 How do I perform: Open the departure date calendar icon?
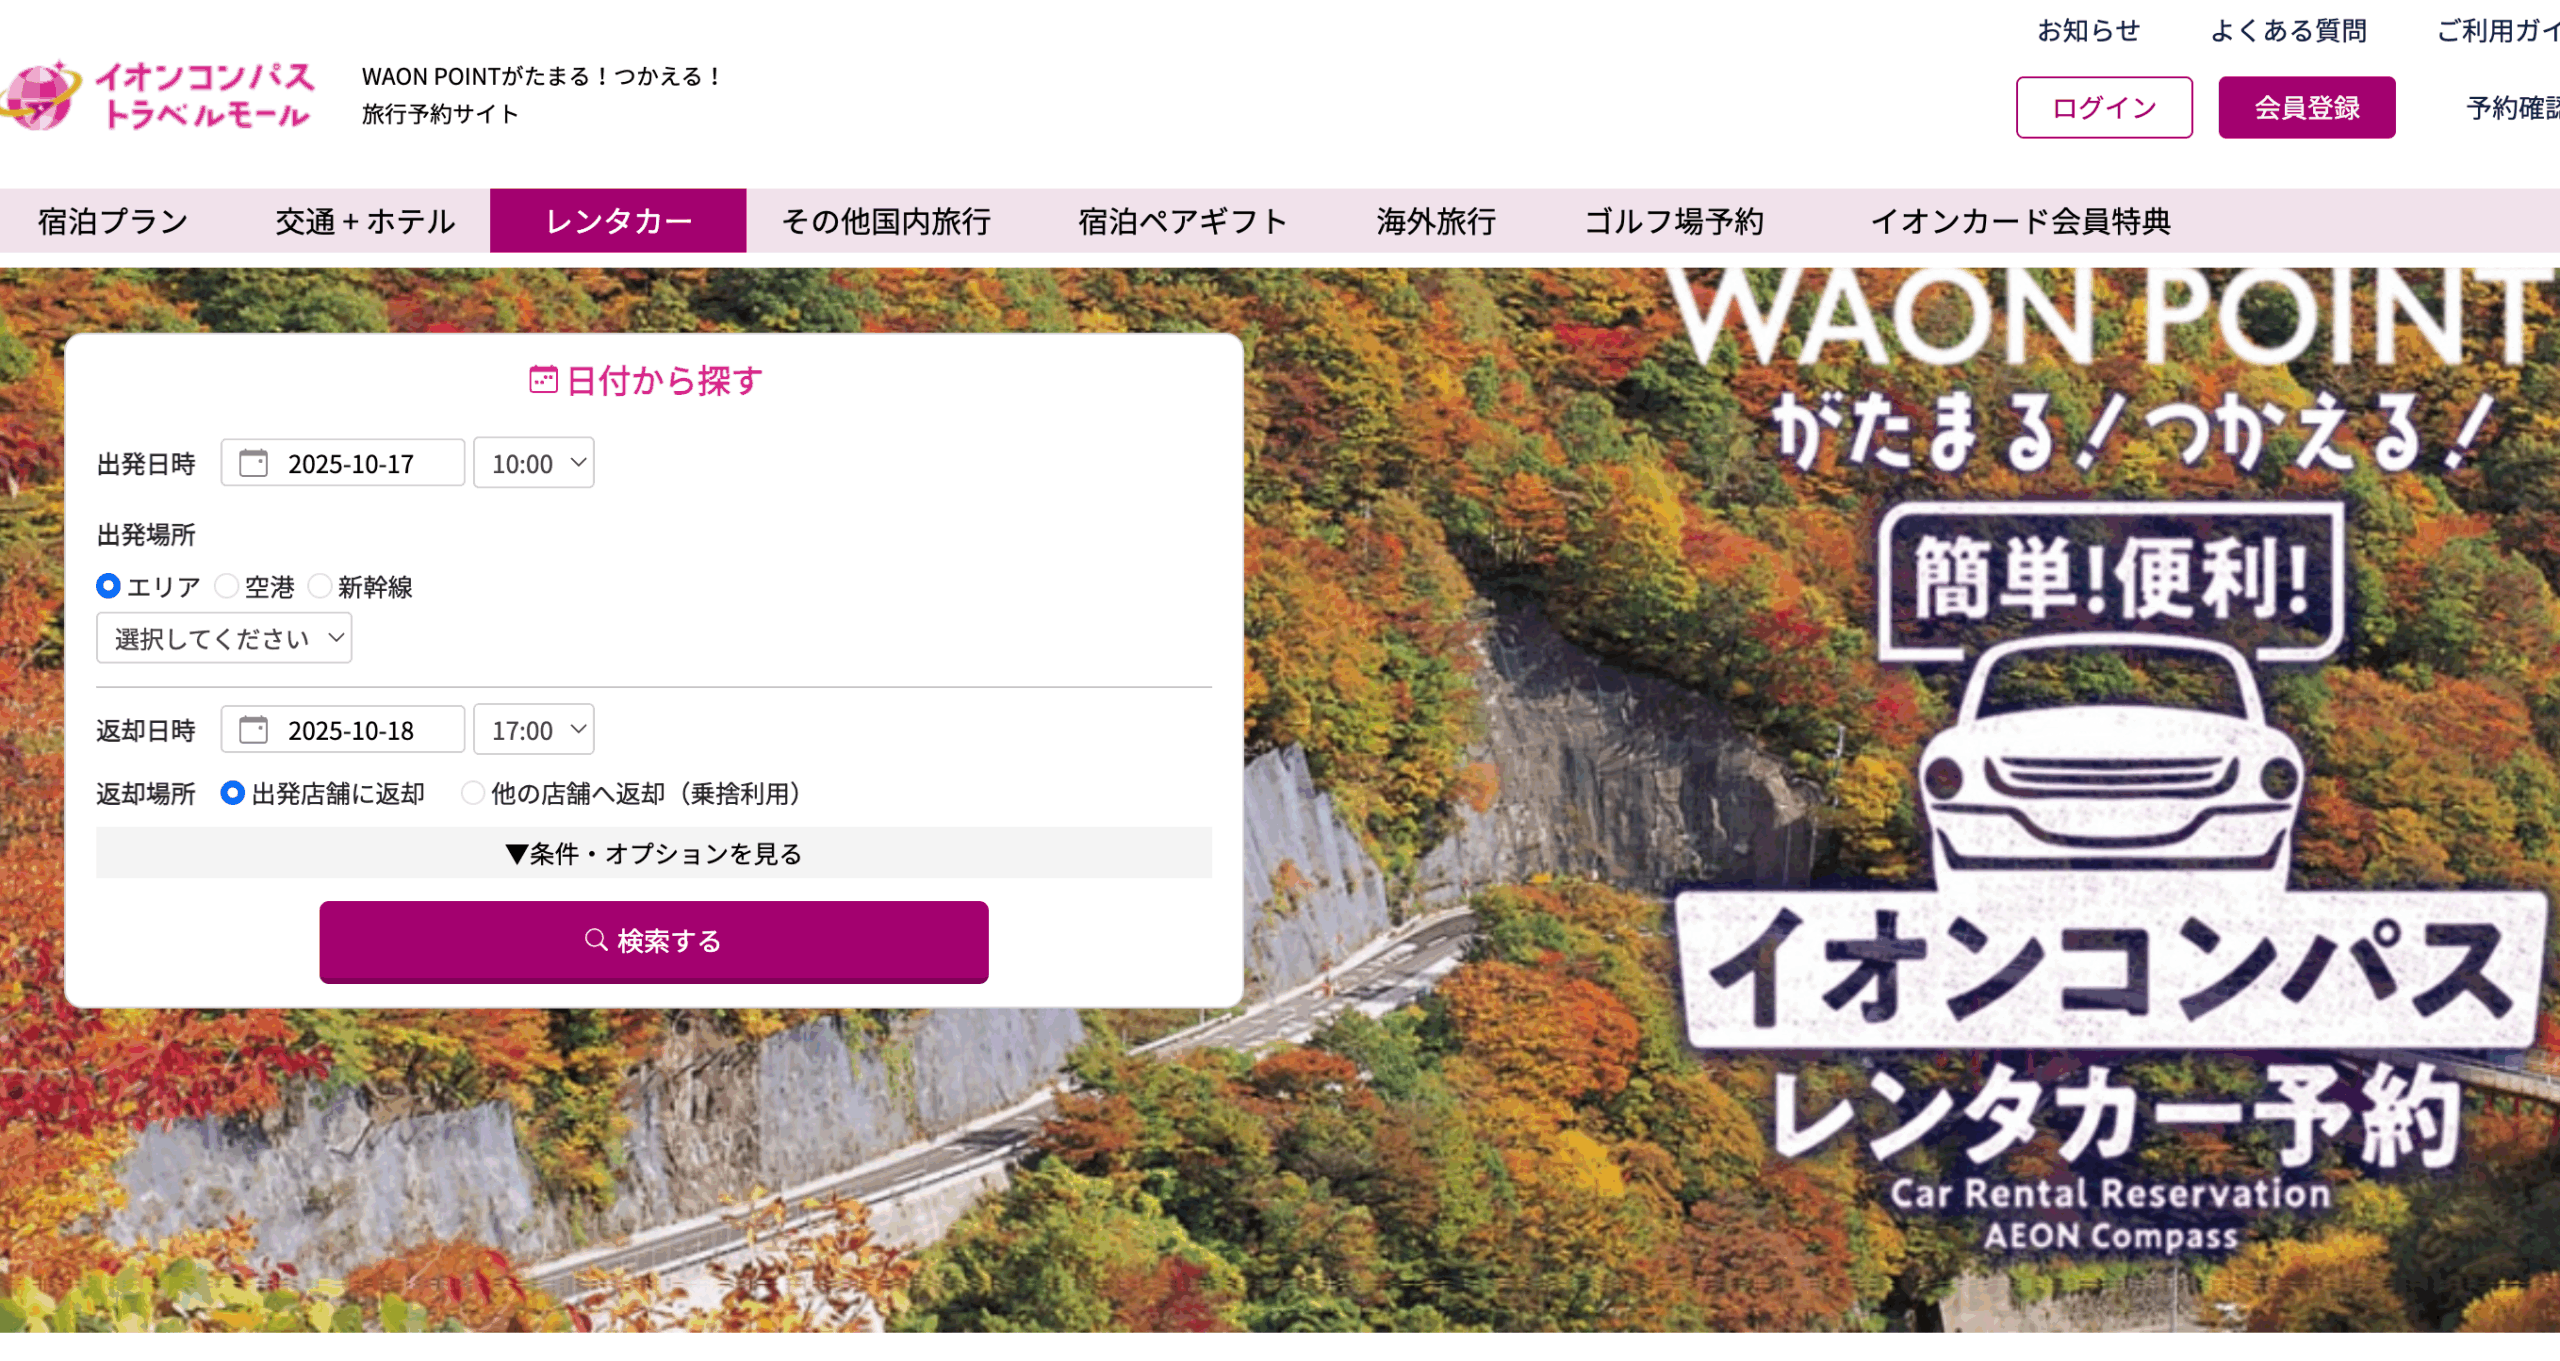pos(254,463)
